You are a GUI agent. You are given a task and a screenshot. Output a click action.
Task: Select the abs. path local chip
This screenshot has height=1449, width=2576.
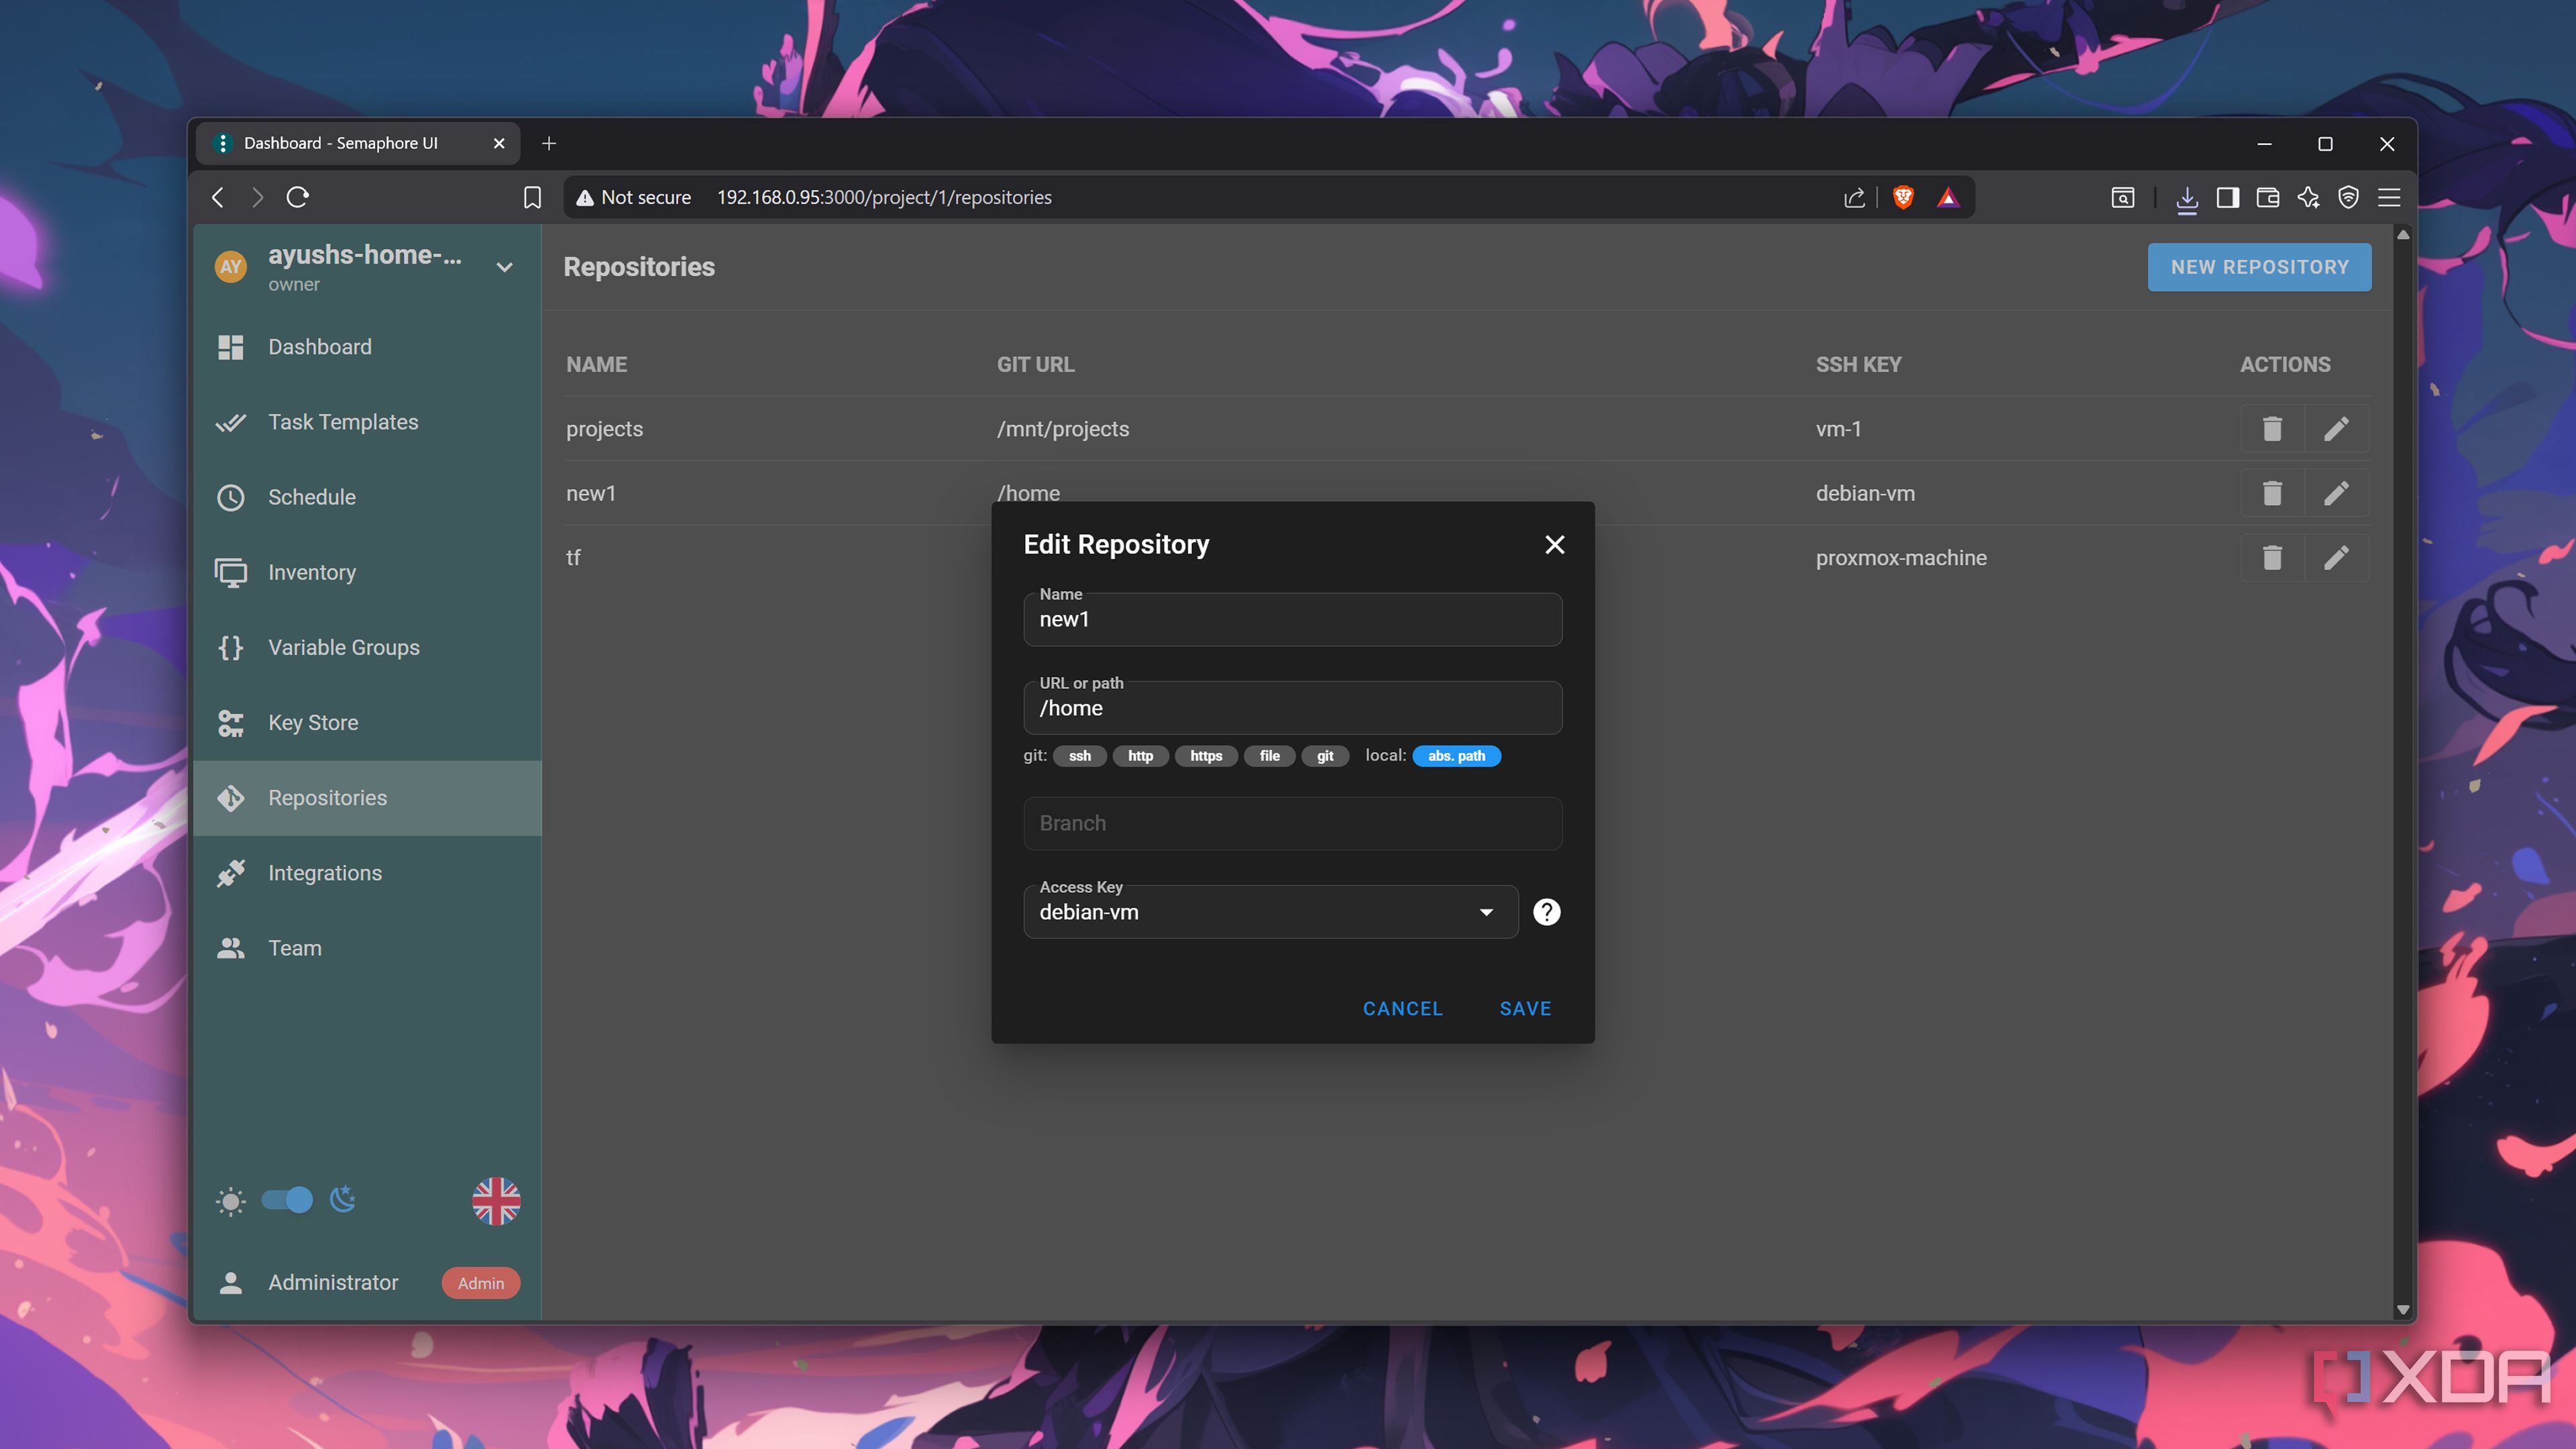[1456, 756]
